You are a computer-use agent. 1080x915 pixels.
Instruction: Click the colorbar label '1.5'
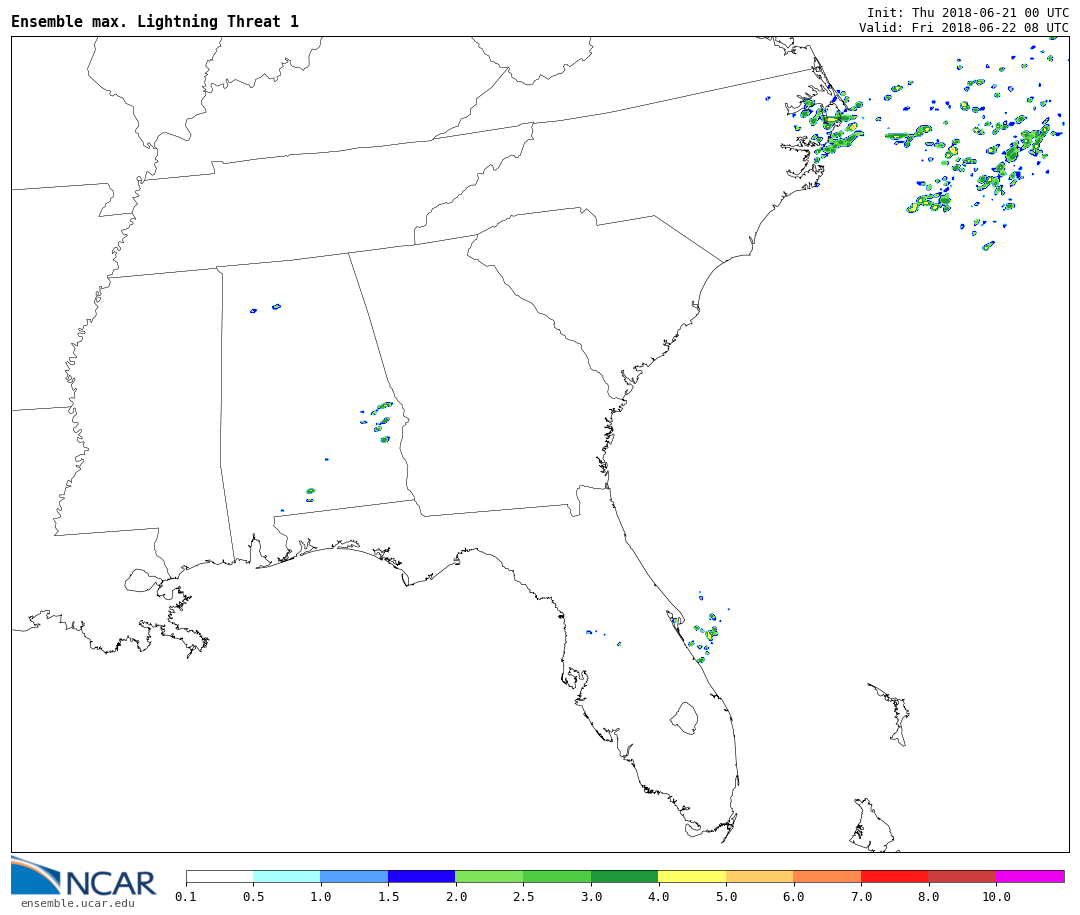[388, 896]
